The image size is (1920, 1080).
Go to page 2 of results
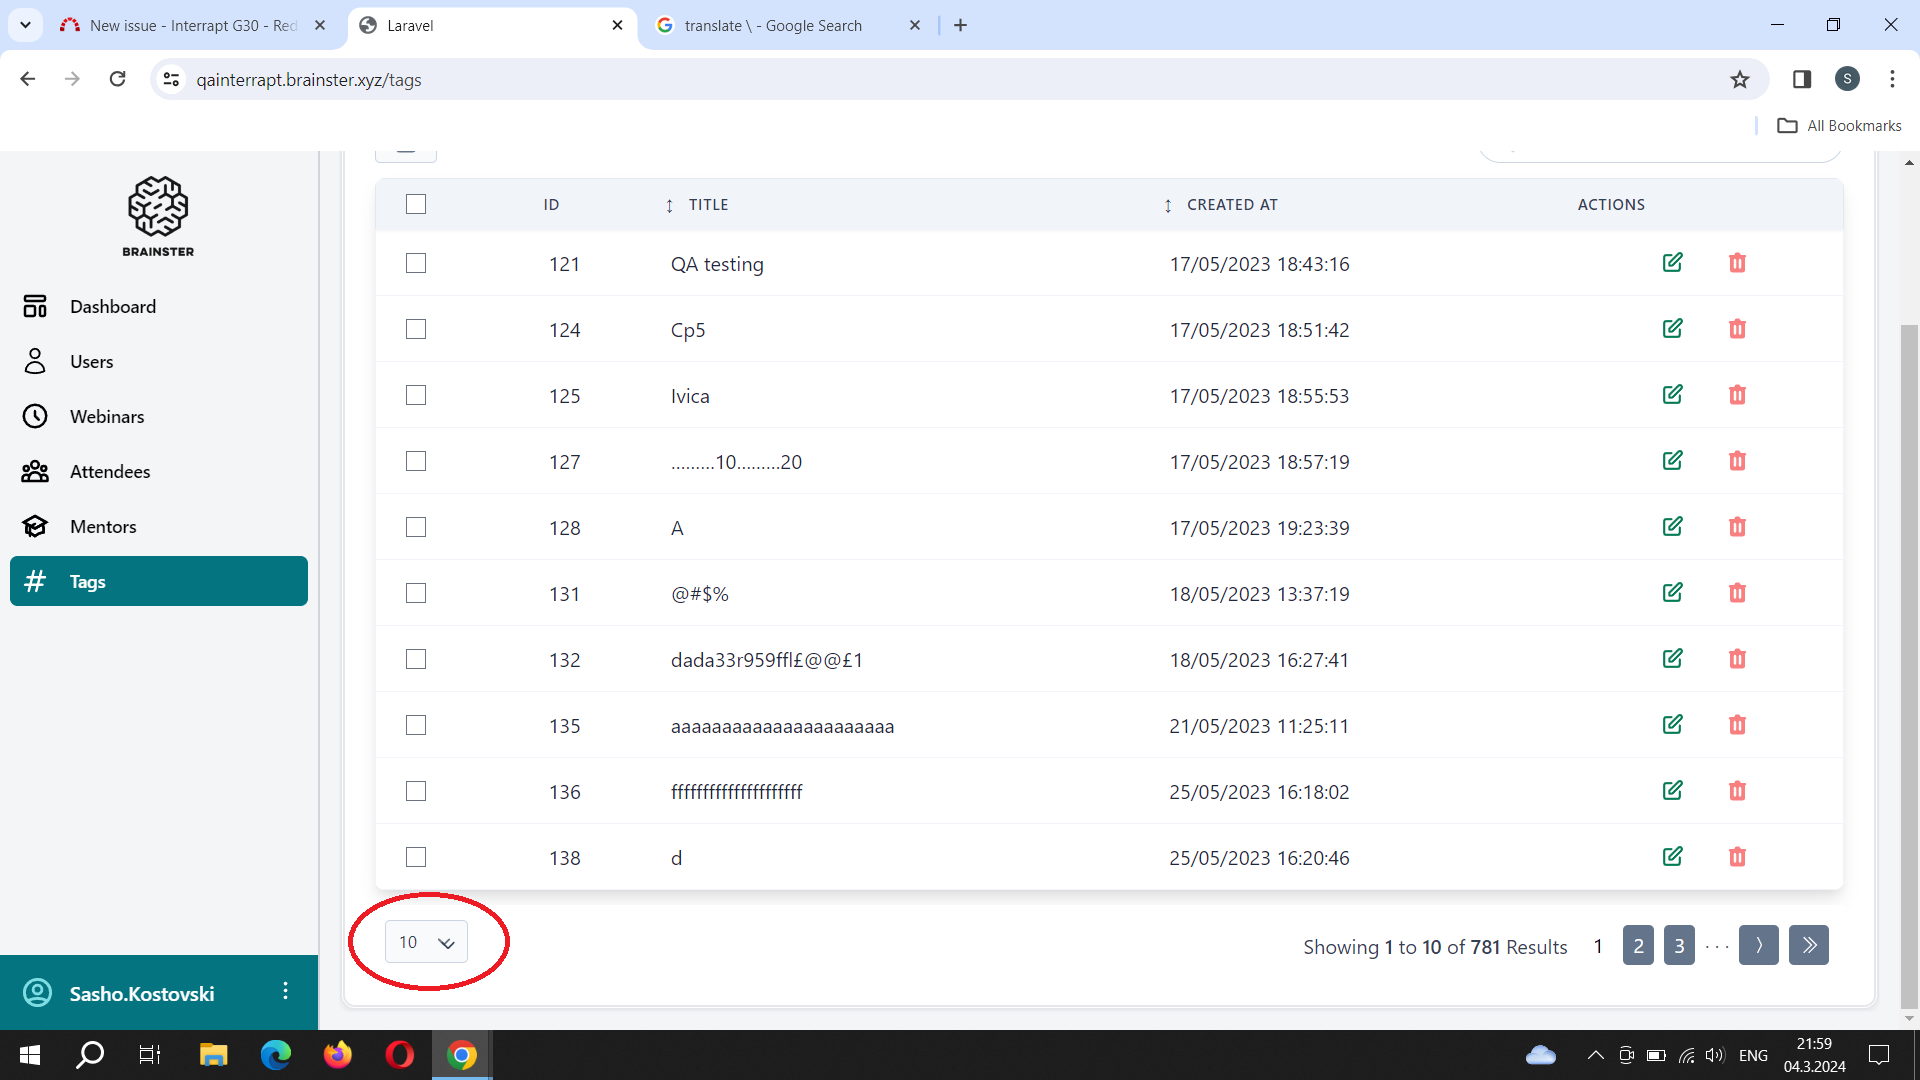coord(1638,946)
